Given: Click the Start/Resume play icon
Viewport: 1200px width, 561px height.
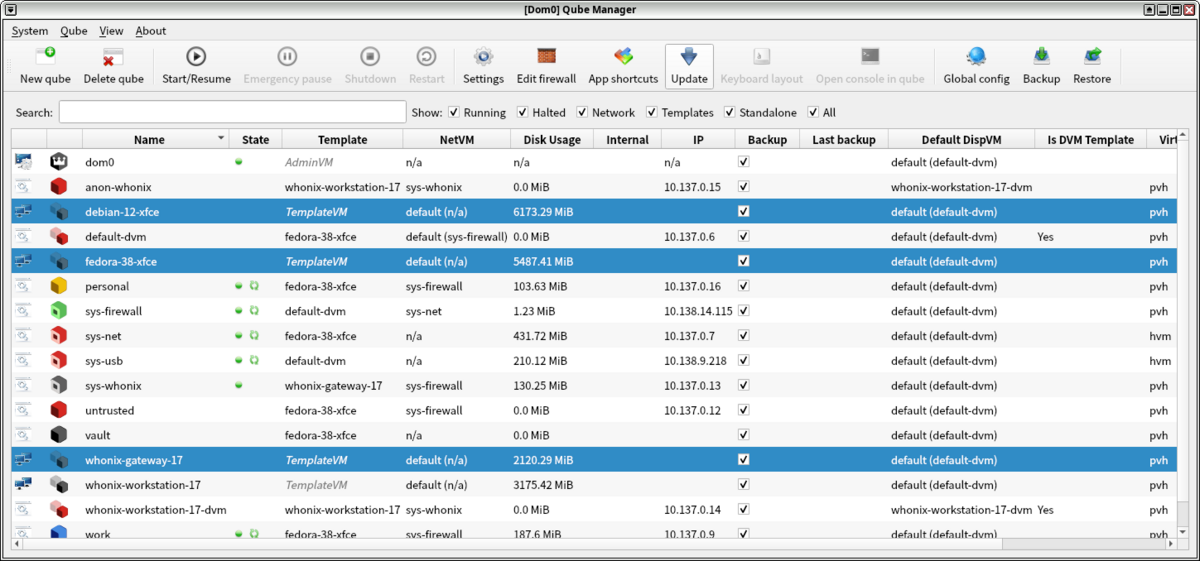Looking at the screenshot, I should [x=196, y=57].
